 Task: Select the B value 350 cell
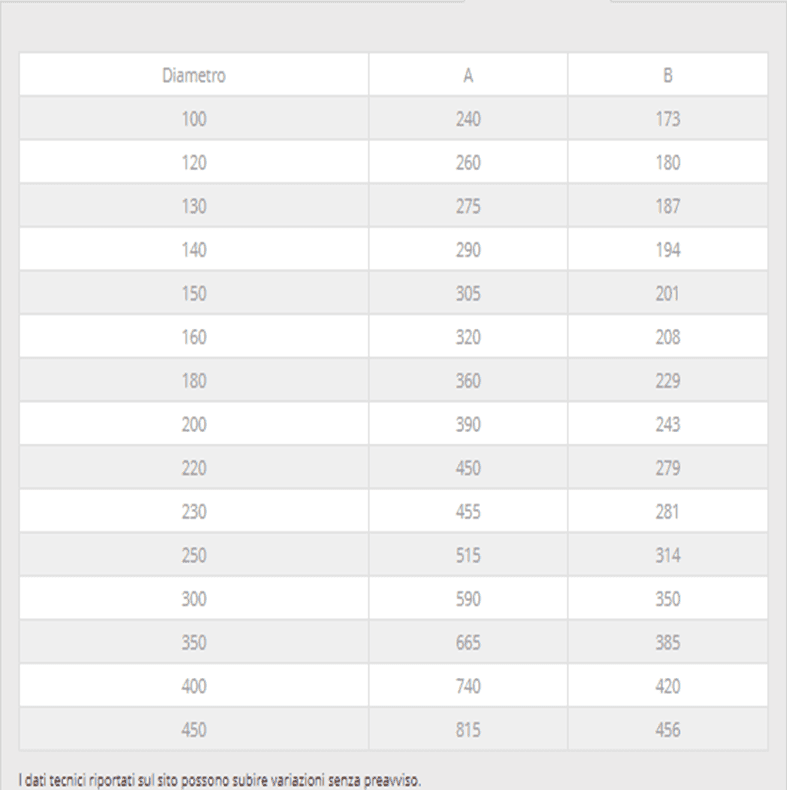(x=668, y=599)
